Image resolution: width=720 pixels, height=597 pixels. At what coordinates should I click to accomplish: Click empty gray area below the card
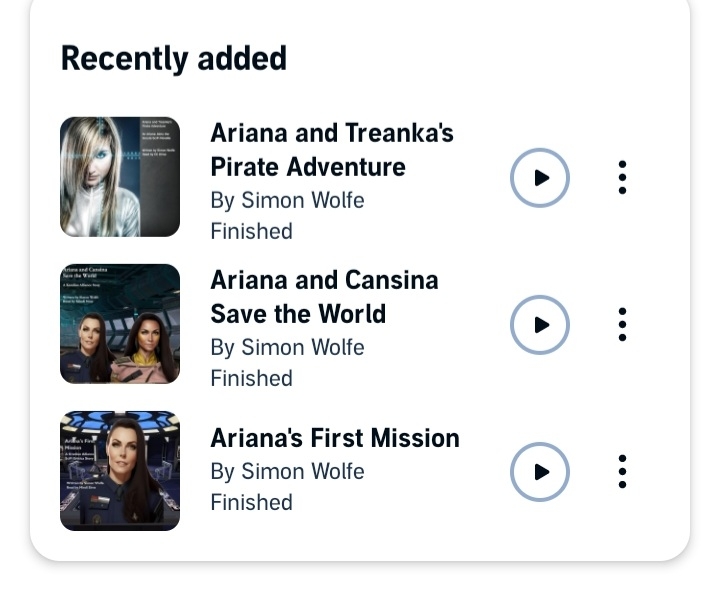pos(360,580)
